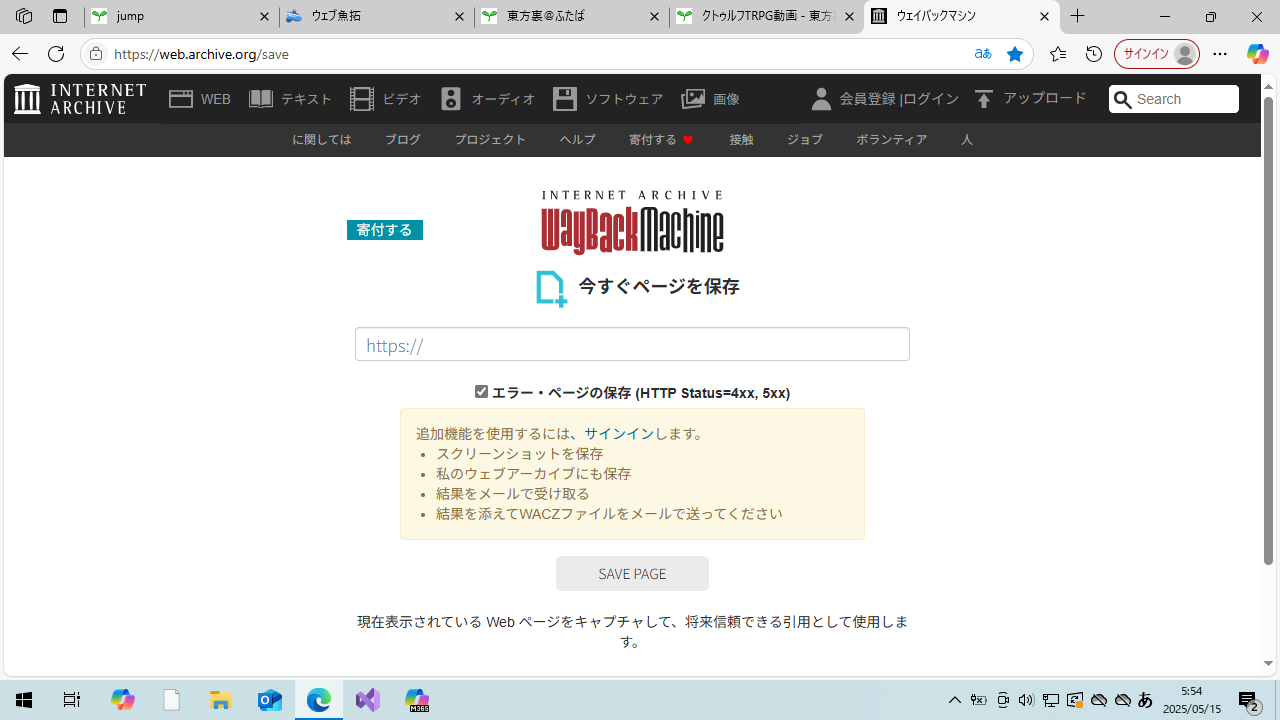Click the browser translate page icon

(983, 54)
